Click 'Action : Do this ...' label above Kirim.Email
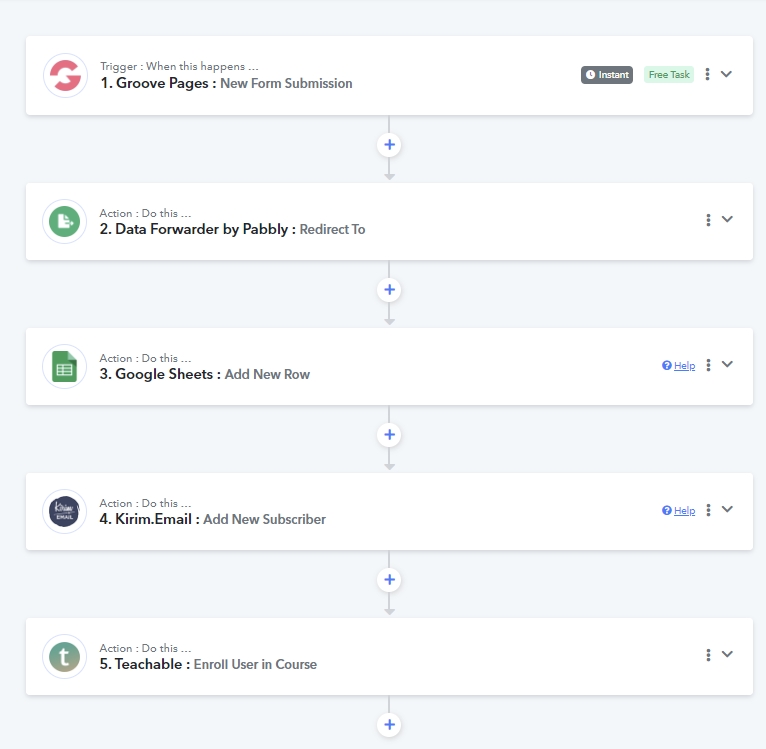Viewport: 766px width, 749px height. point(145,504)
